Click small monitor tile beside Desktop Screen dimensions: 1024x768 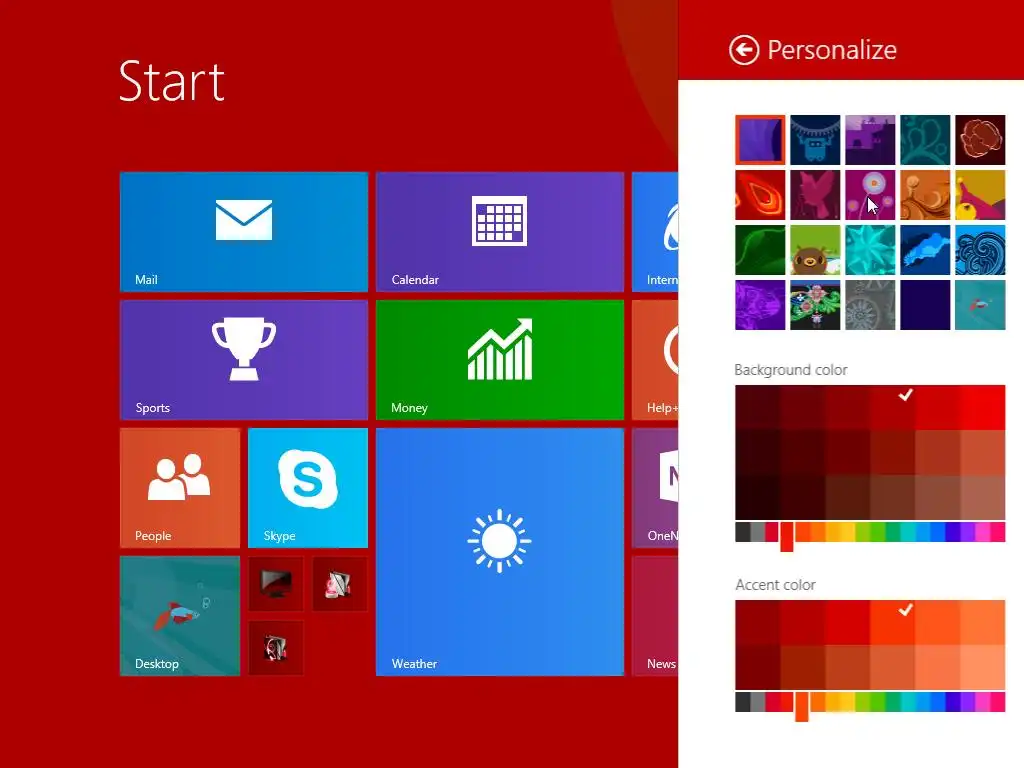tap(276, 584)
